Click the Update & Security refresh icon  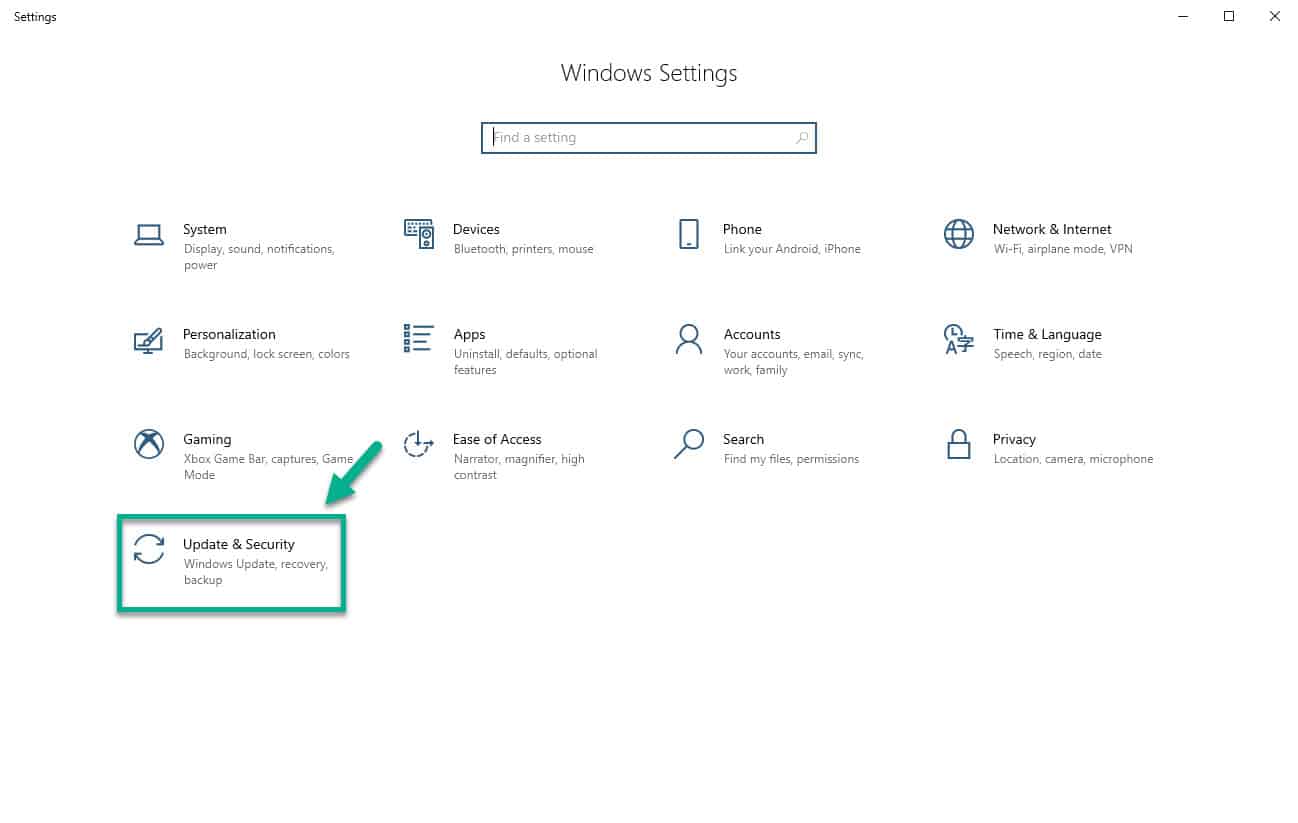point(149,549)
